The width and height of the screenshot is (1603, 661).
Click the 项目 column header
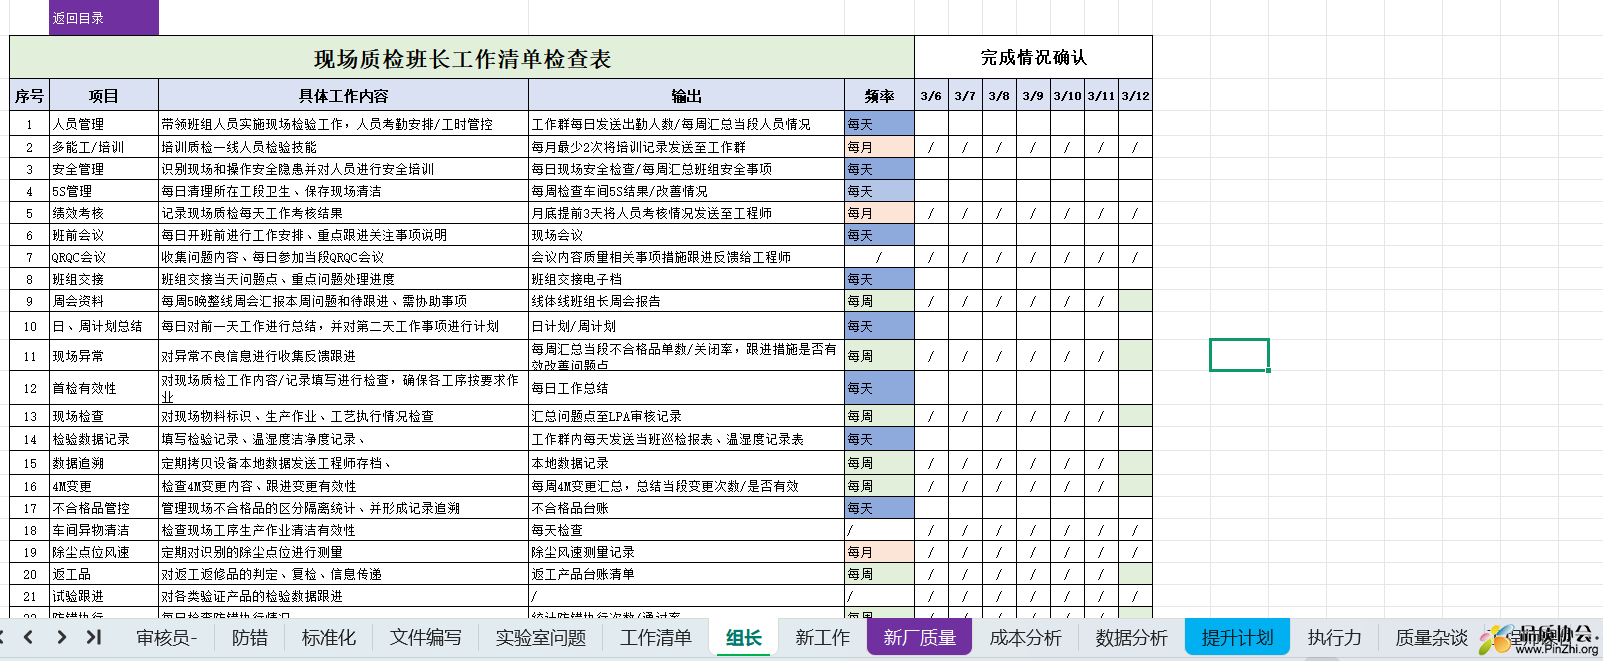click(x=104, y=95)
